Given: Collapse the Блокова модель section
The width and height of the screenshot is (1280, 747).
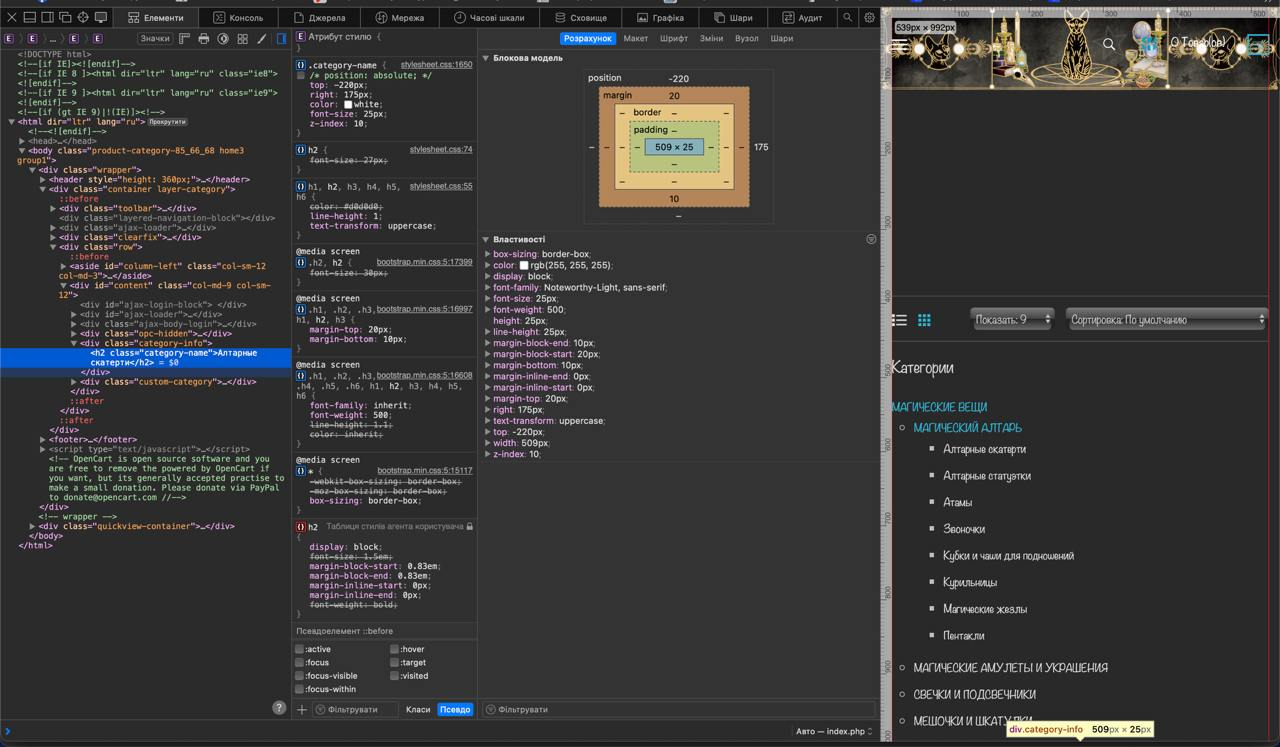Looking at the screenshot, I should click(486, 58).
